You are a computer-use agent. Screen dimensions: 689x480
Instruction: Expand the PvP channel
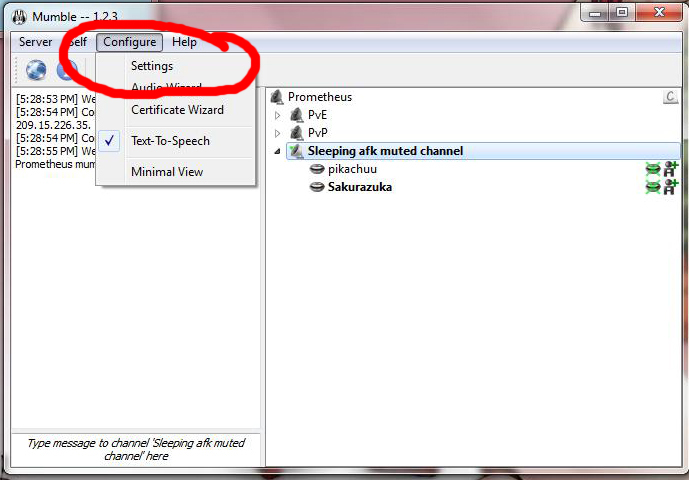[278, 133]
